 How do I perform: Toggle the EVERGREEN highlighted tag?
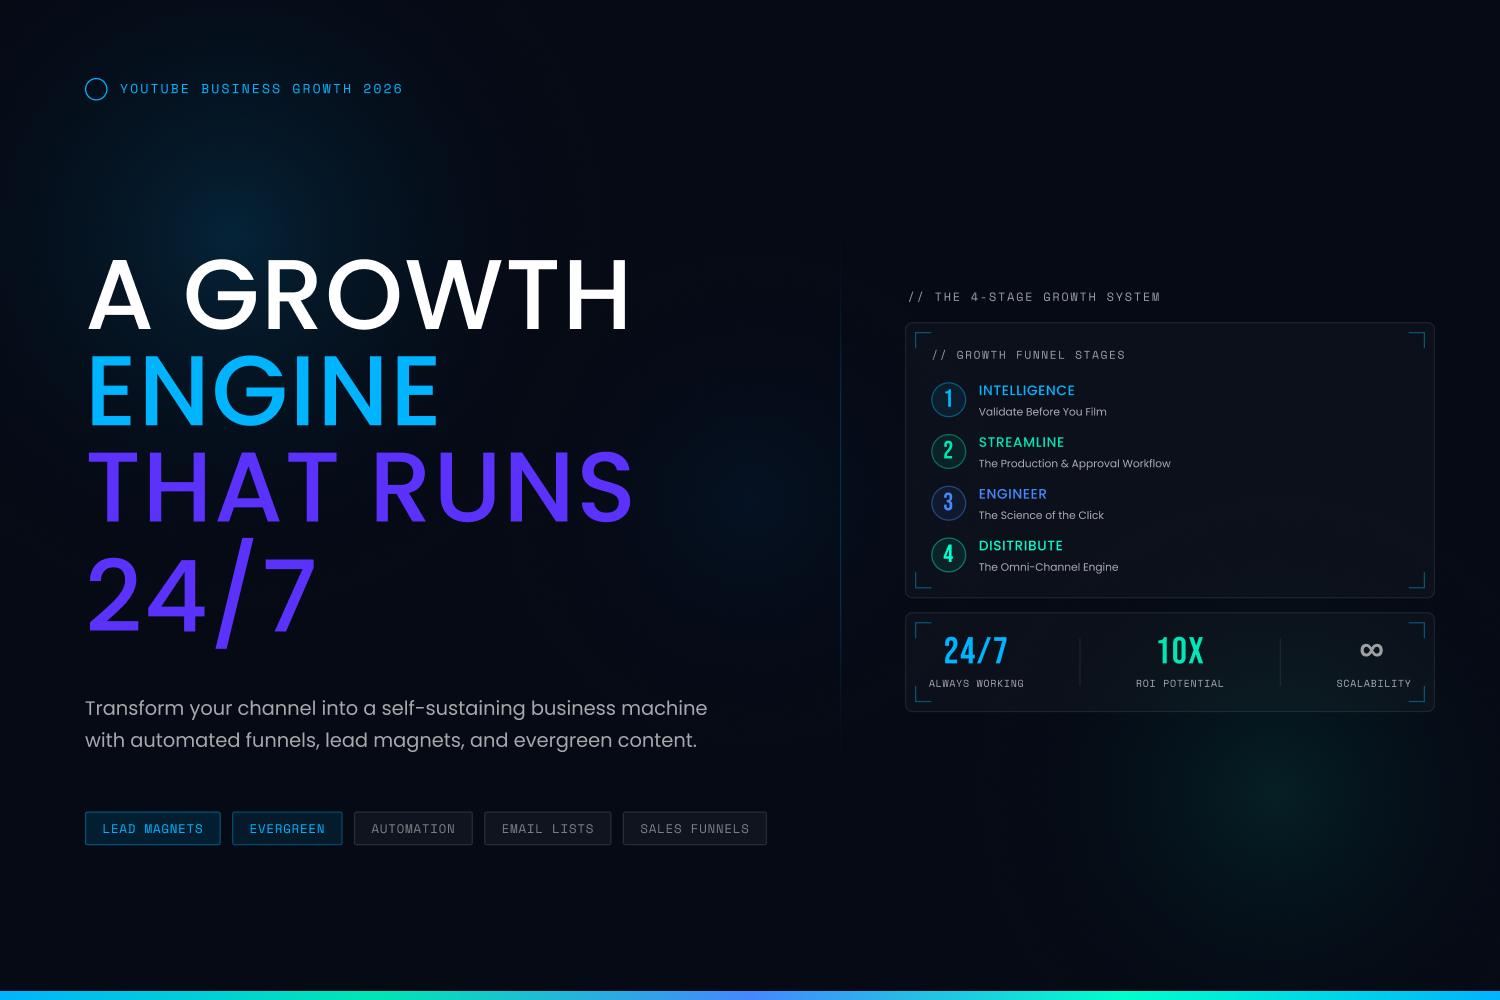point(287,828)
